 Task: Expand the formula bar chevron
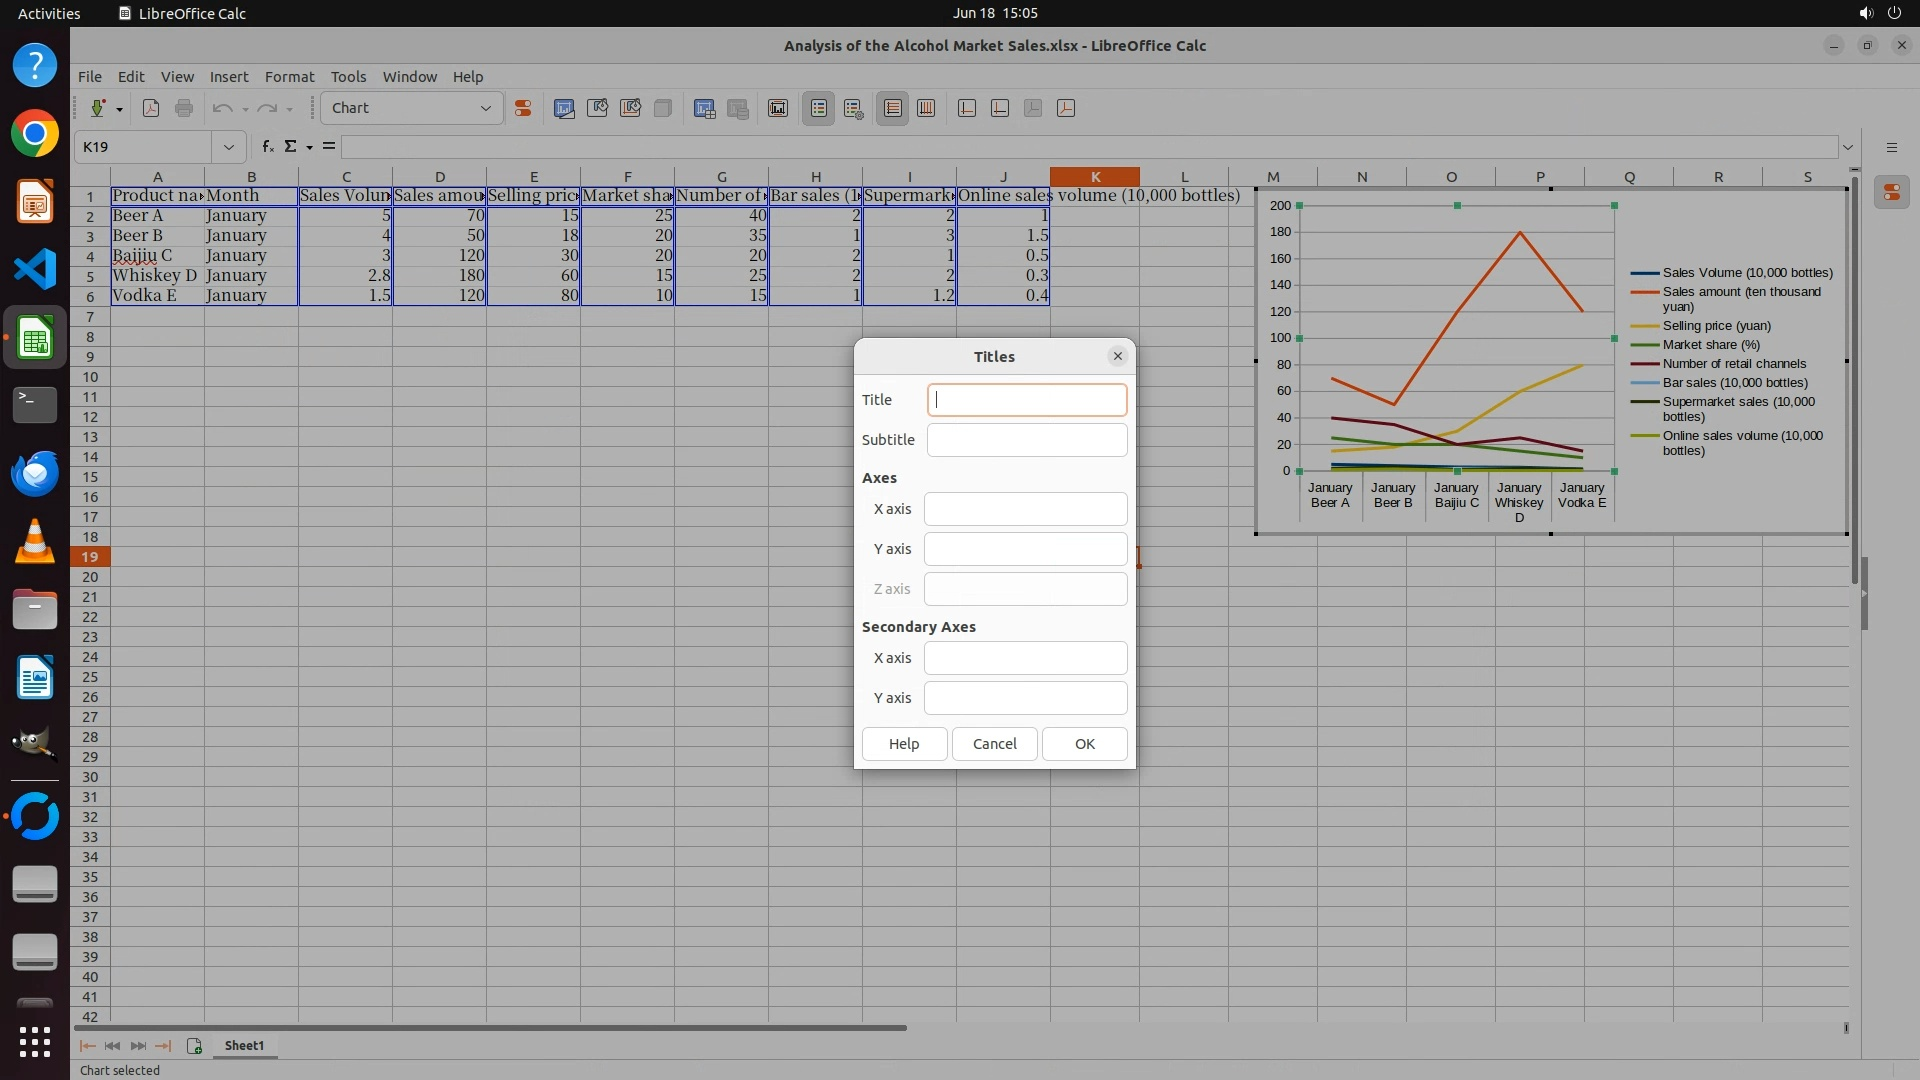[1847, 147]
